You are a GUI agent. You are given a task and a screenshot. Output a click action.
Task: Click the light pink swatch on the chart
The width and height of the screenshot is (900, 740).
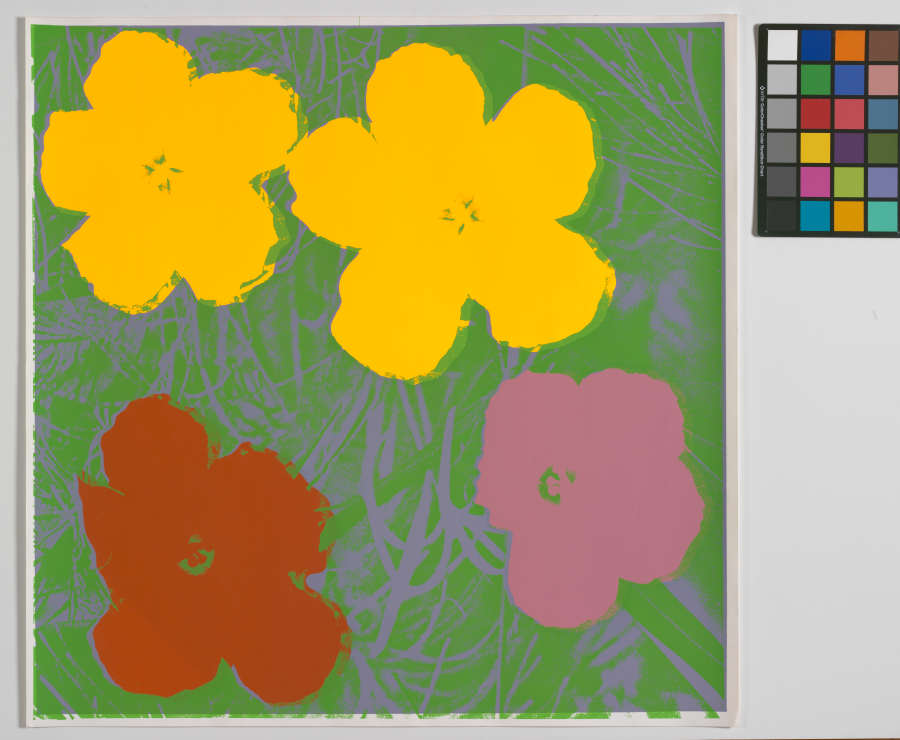point(883,80)
